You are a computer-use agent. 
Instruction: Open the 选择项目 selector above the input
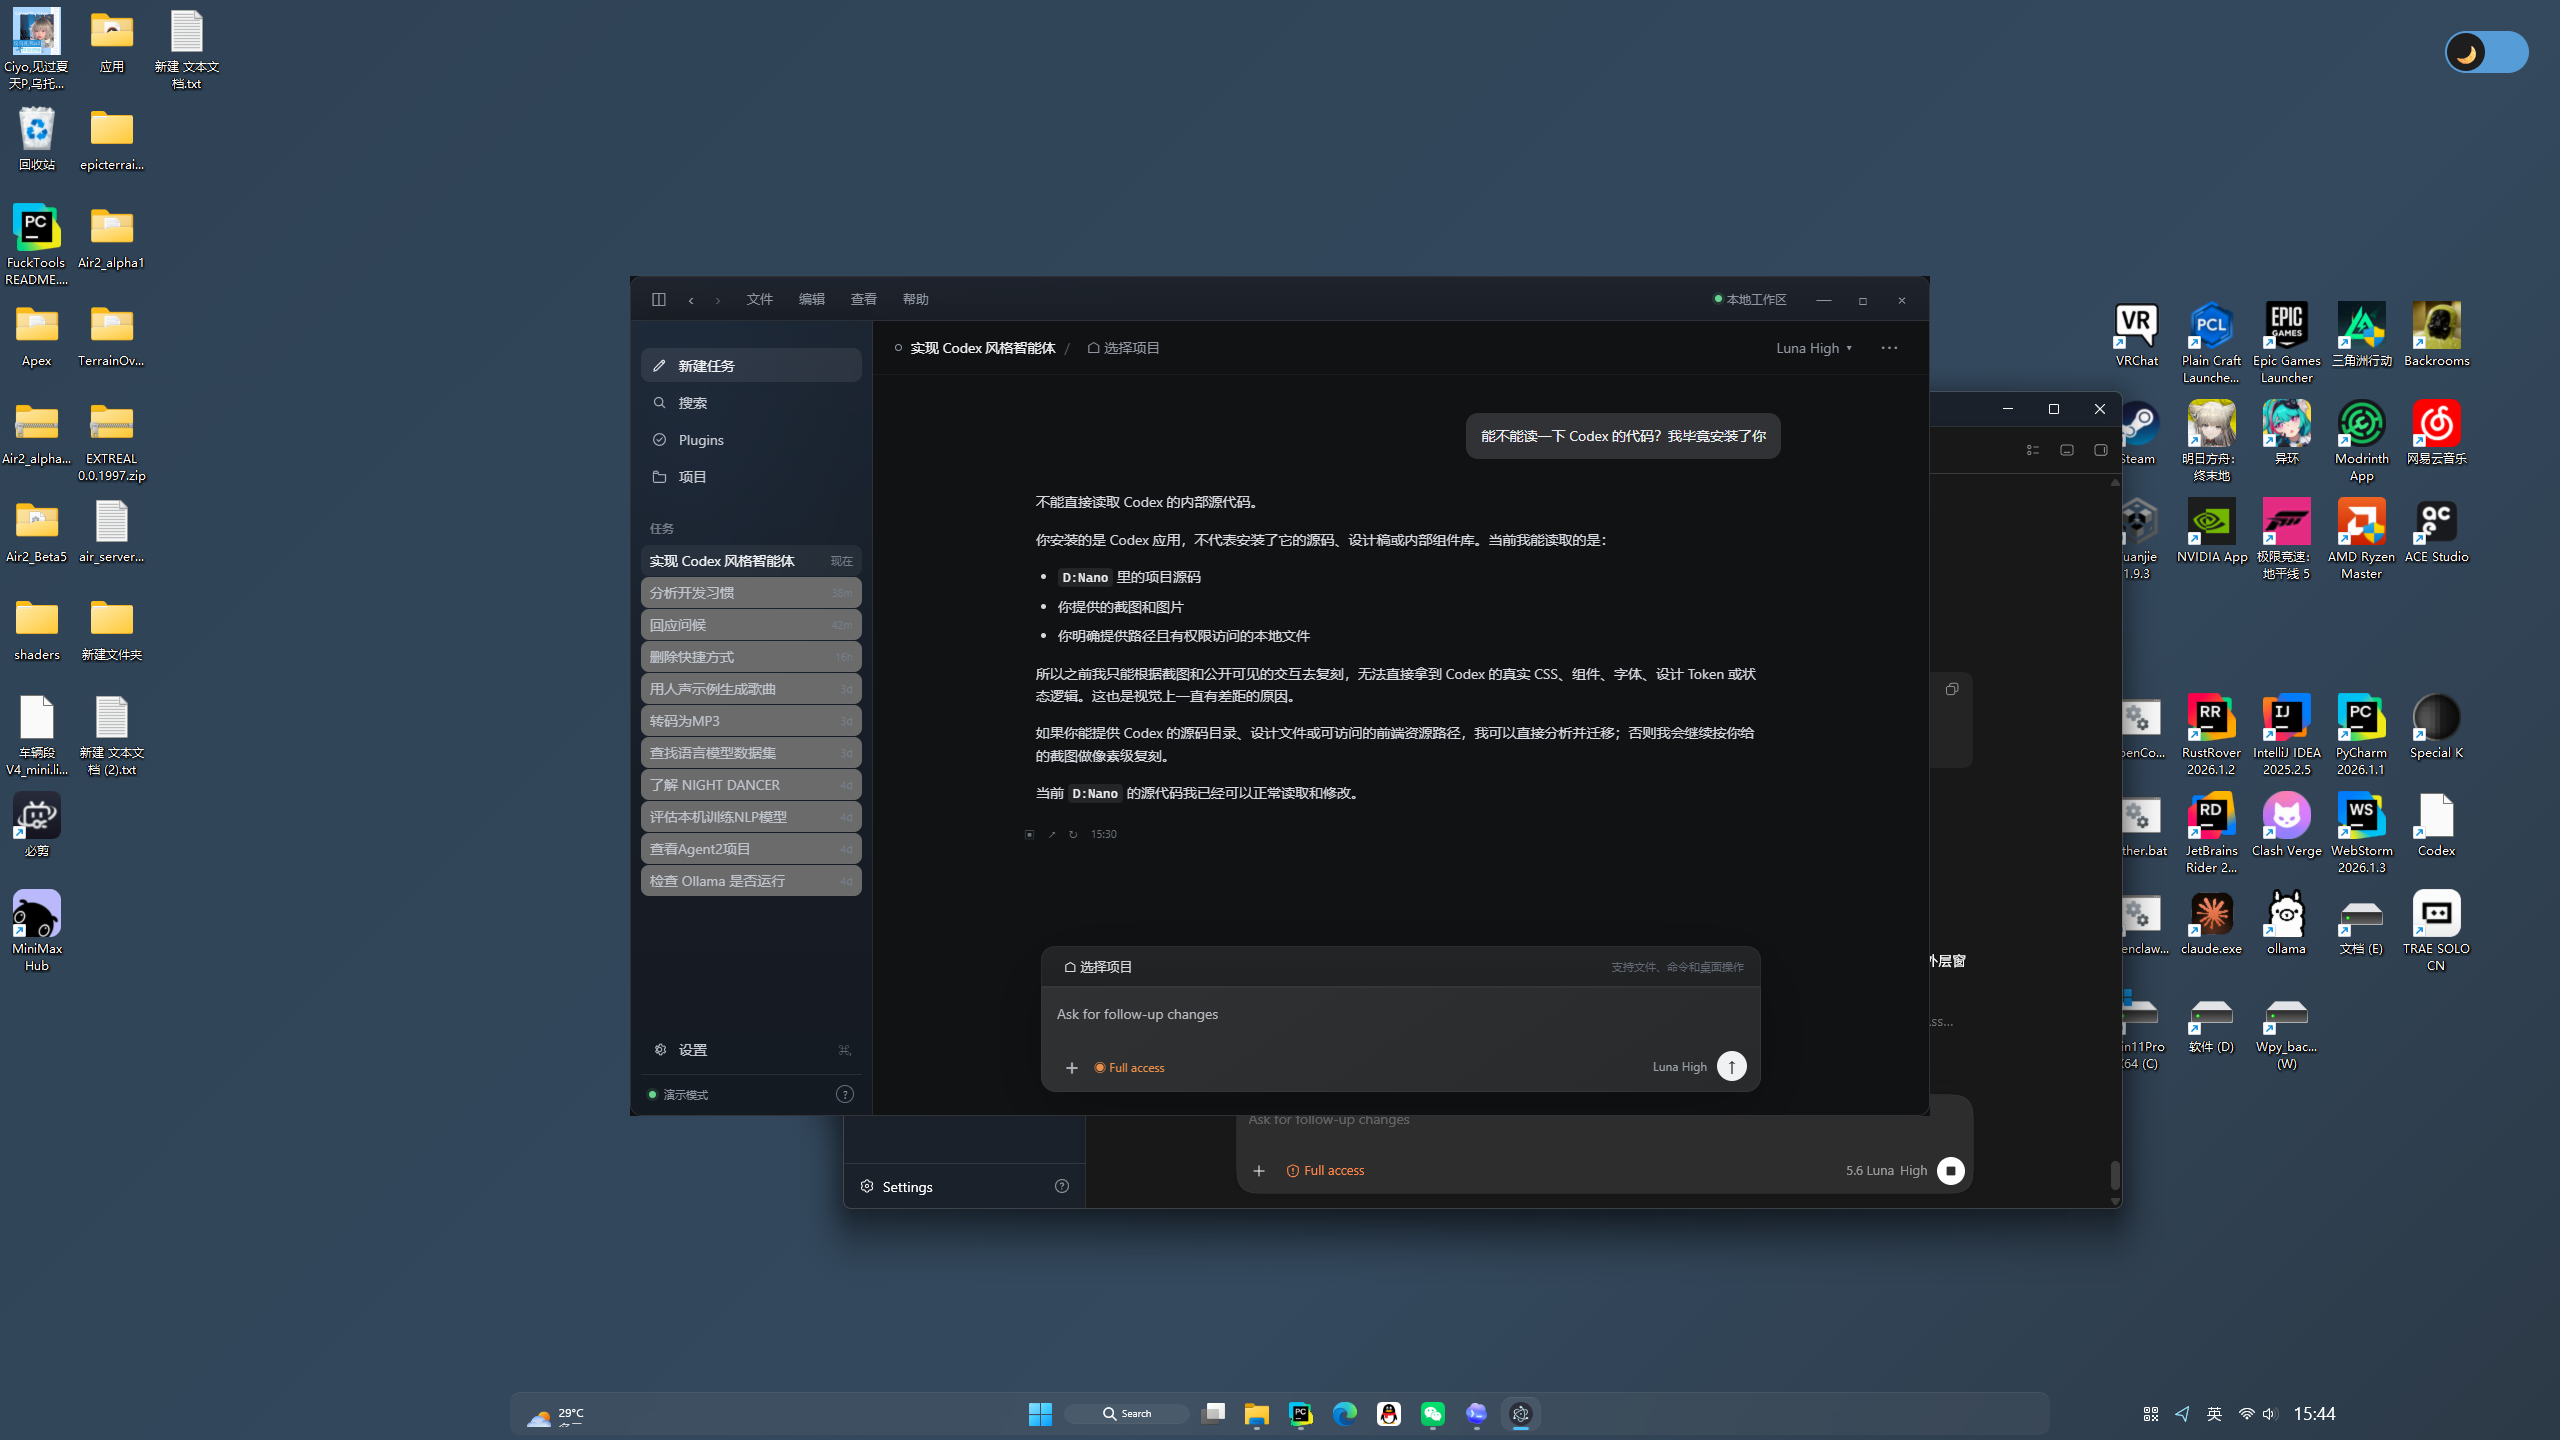(1098, 967)
